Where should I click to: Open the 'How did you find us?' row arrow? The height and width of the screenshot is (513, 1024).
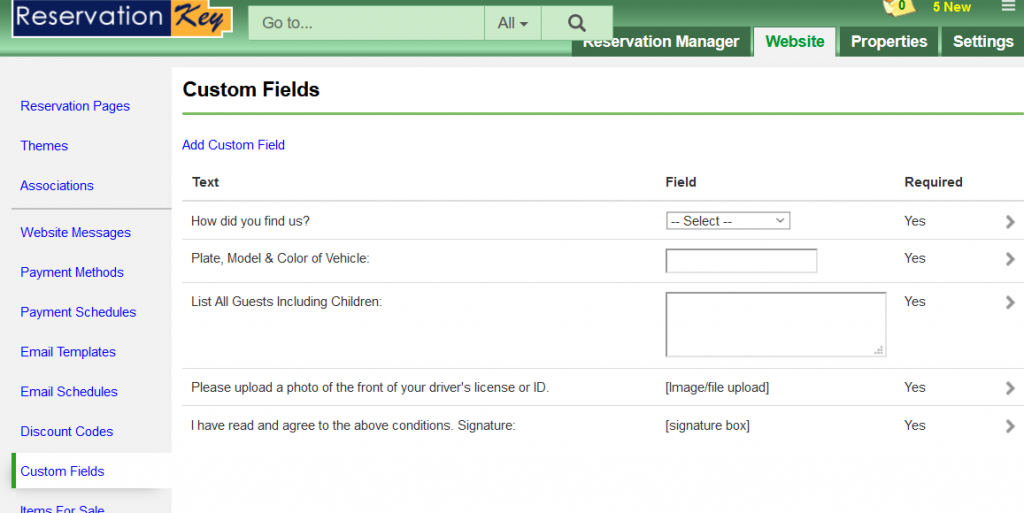pyautogui.click(x=1010, y=222)
